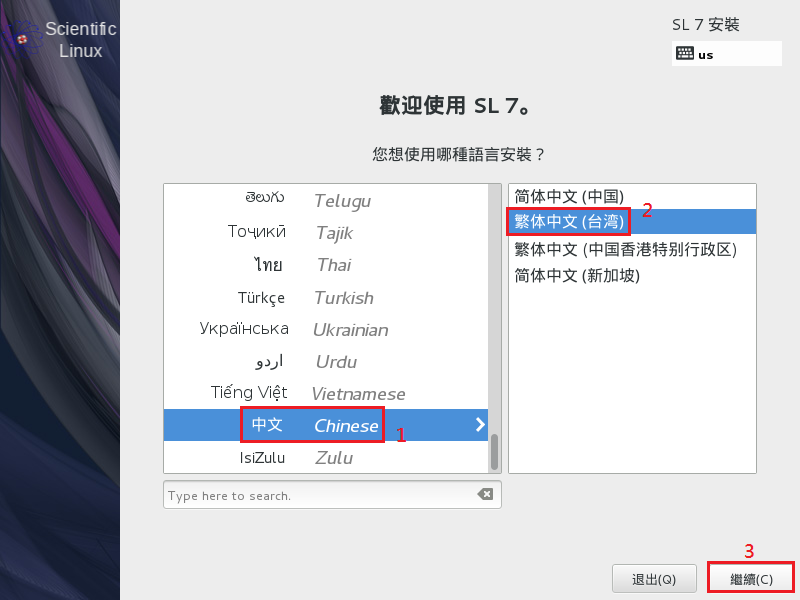This screenshot has width=800, height=600.
Task: Click the language list scrollbar thumb
Action: coord(494,452)
